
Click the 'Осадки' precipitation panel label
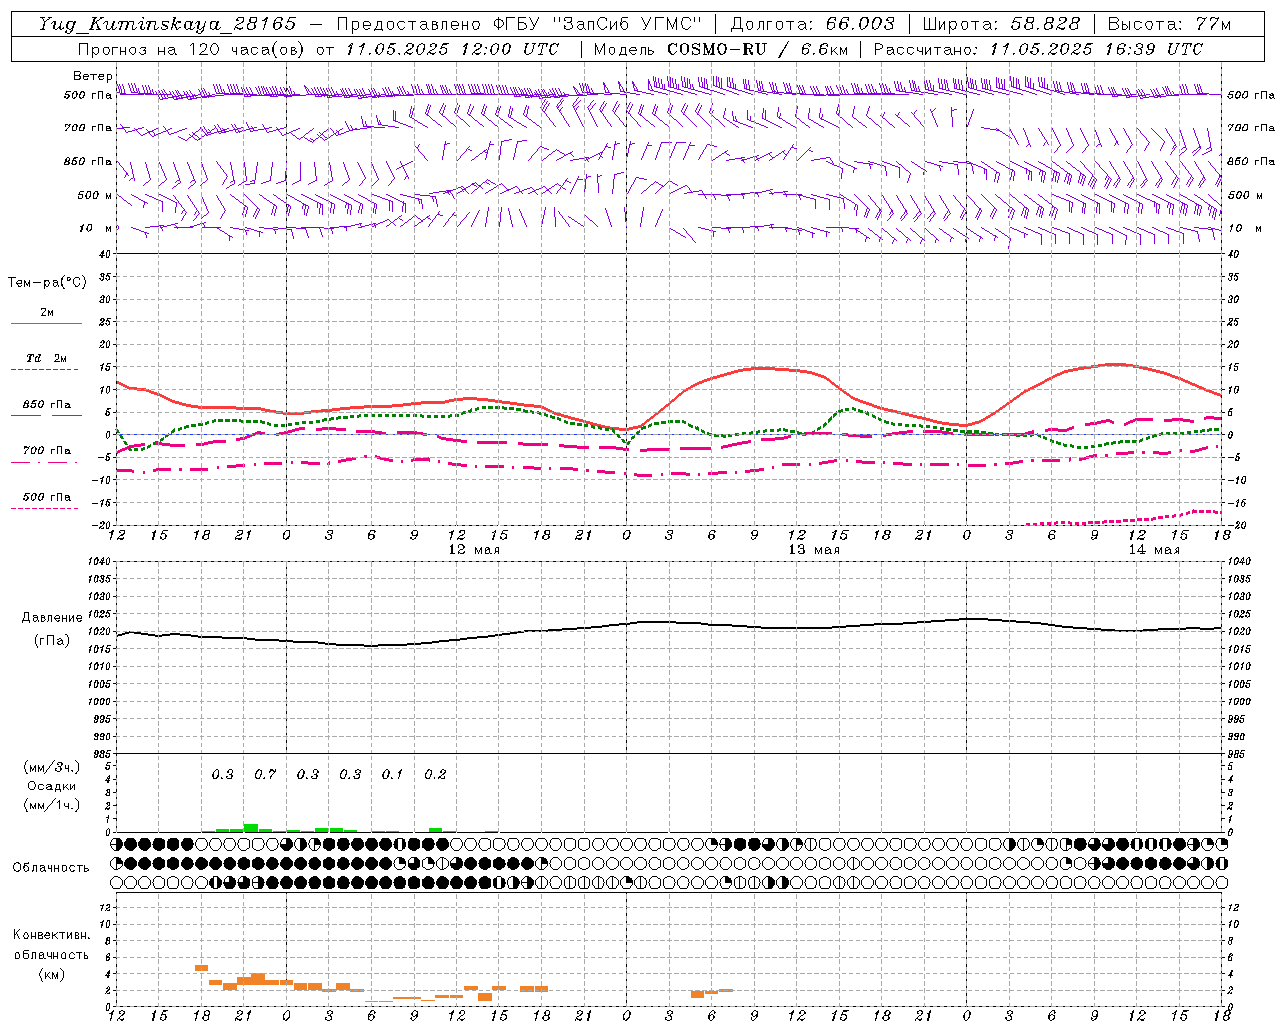point(51,786)
